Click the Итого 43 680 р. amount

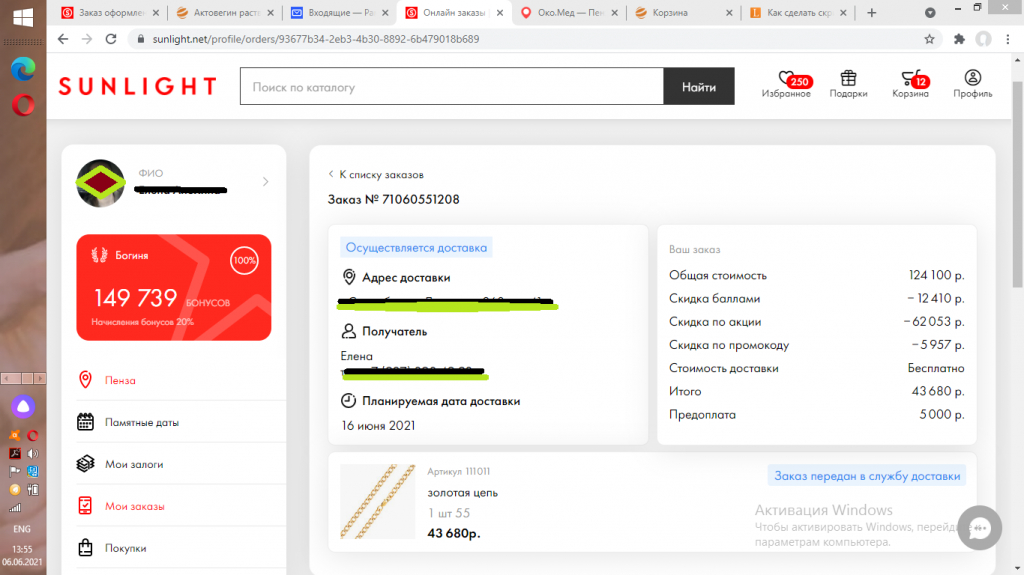tap(937, 391)
